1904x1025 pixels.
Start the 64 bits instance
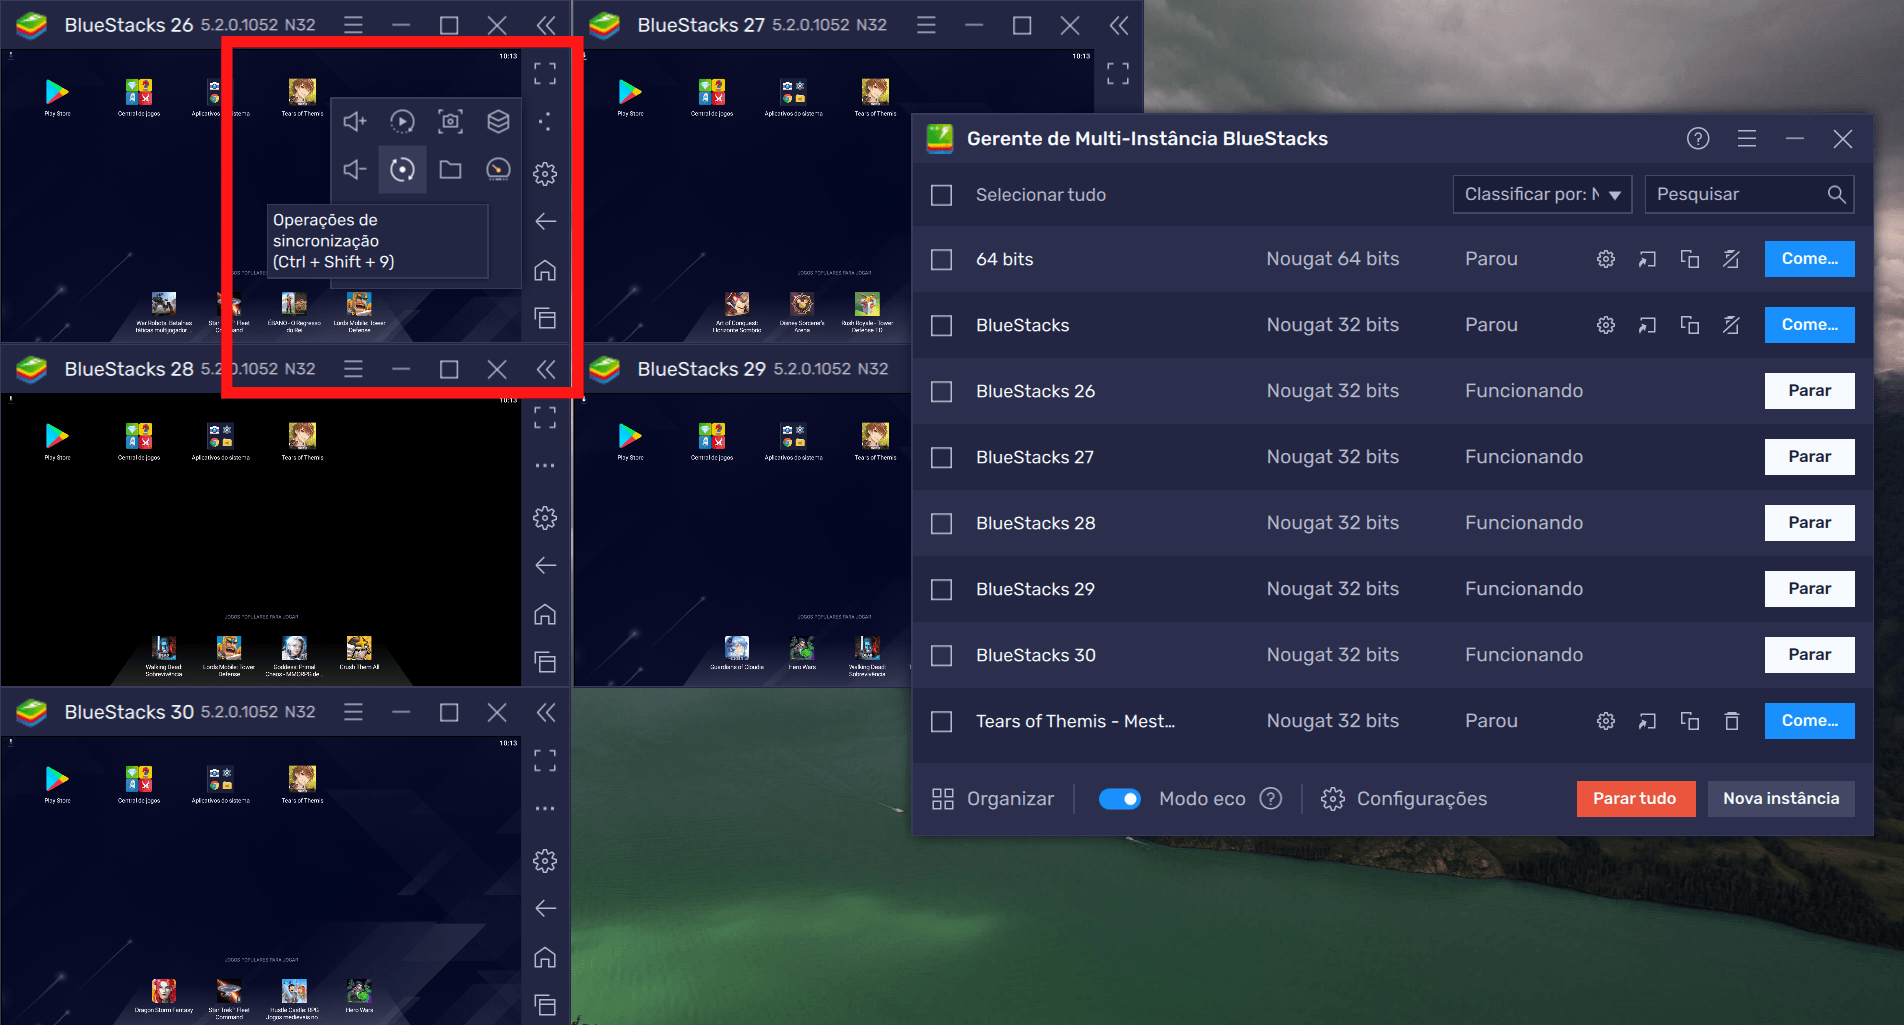pos(1809,259)
